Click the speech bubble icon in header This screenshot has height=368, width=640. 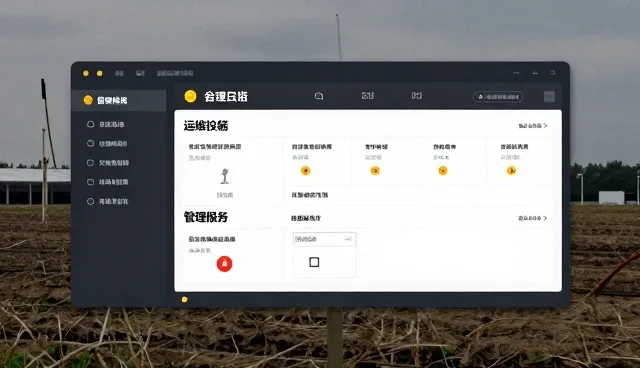319,96
